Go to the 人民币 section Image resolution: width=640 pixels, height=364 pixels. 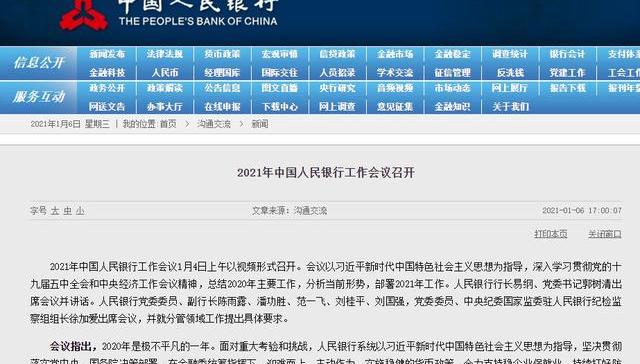(164, 73)
